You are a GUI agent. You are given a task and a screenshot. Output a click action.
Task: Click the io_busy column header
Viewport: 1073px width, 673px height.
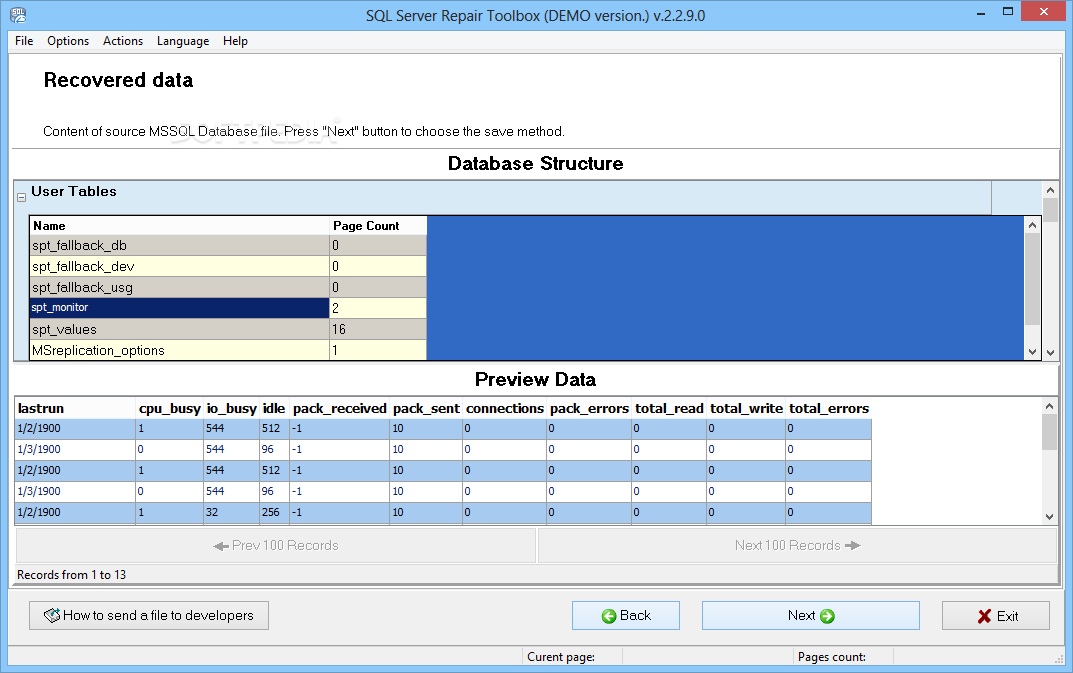point(231,409)
